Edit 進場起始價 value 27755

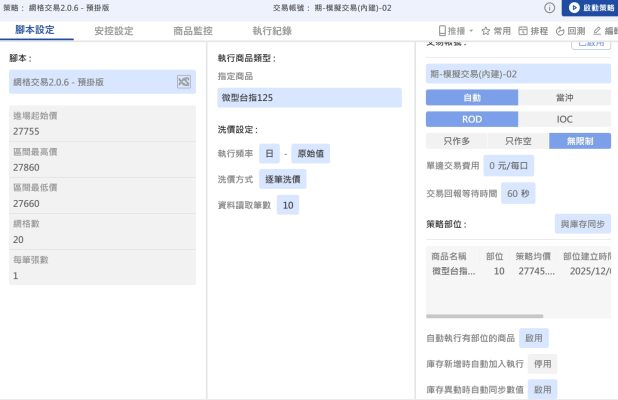click(102, 123)
